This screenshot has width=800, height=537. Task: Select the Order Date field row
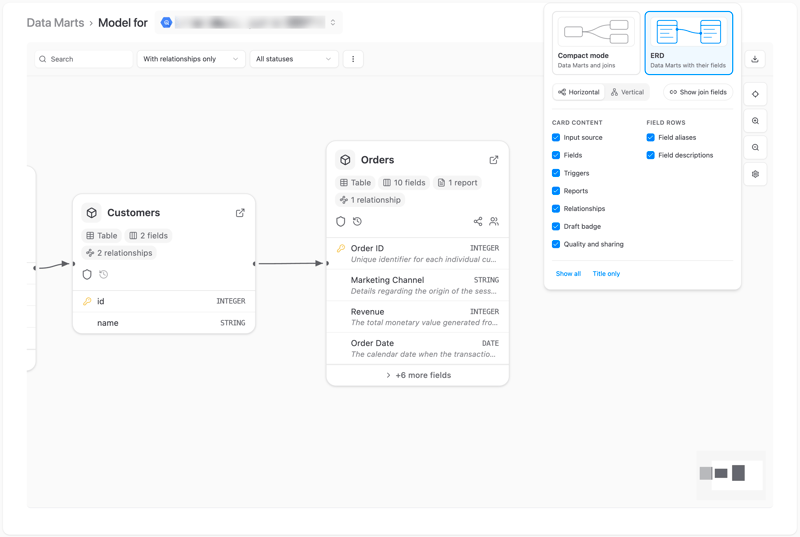coord(418,349)
